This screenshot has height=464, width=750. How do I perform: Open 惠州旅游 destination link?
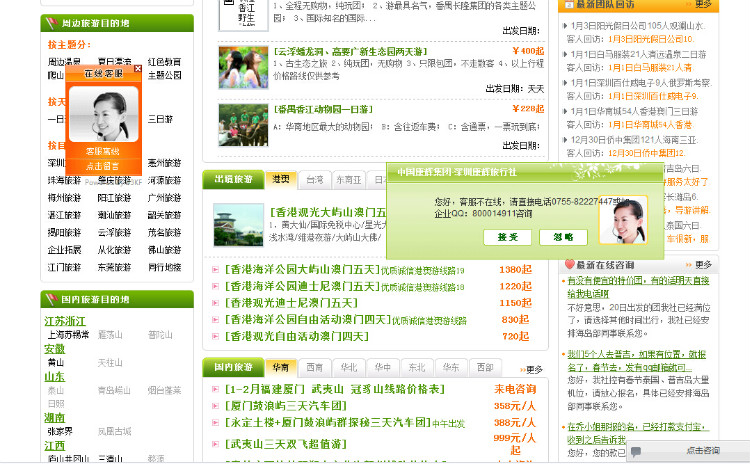pyautogui.click(x=165, y=163)
